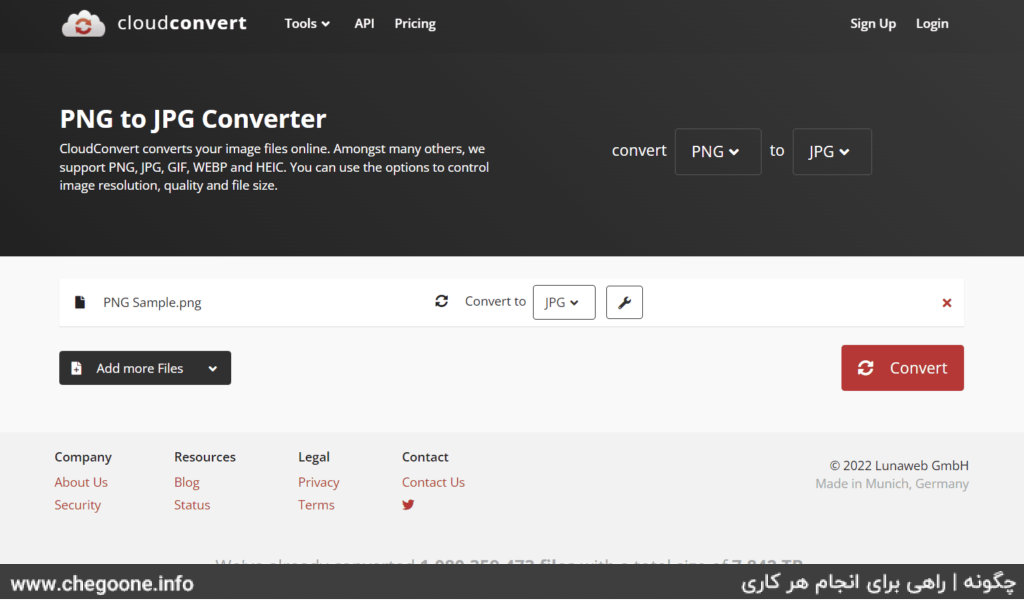Click the cloudconvert brand name text
The width and height of the screenshot is (1024, 600).
(x=182, y=24)
